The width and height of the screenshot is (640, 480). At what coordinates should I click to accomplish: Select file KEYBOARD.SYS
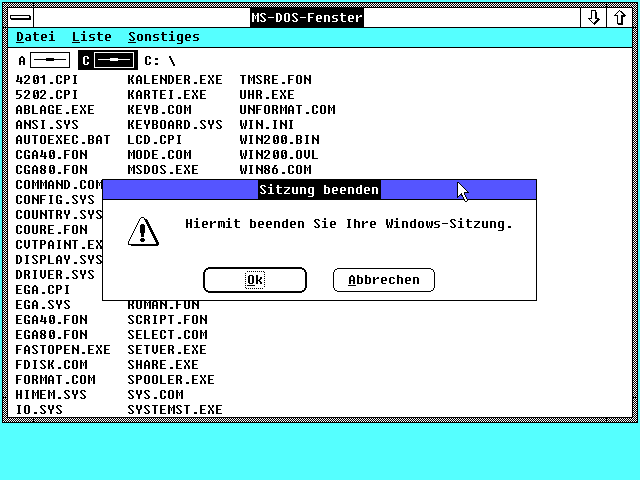tap(175, 124)
